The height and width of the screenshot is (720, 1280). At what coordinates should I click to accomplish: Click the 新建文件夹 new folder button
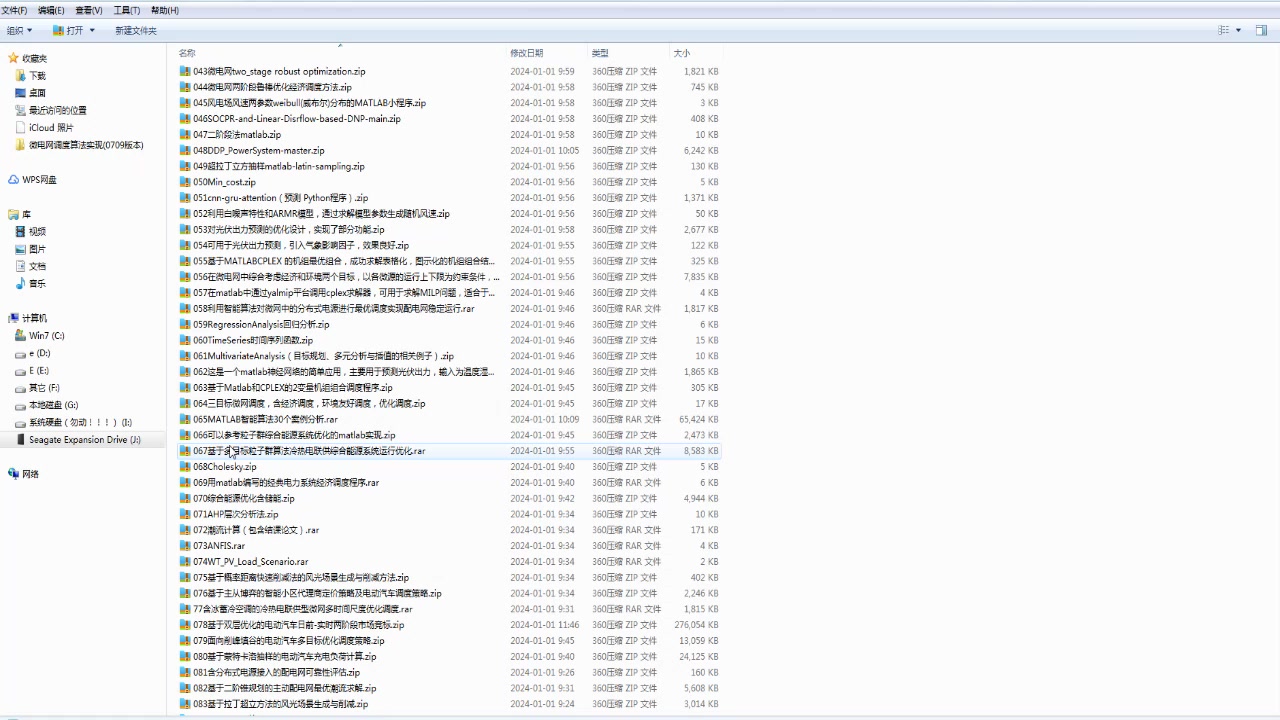[x=136, y=30]
